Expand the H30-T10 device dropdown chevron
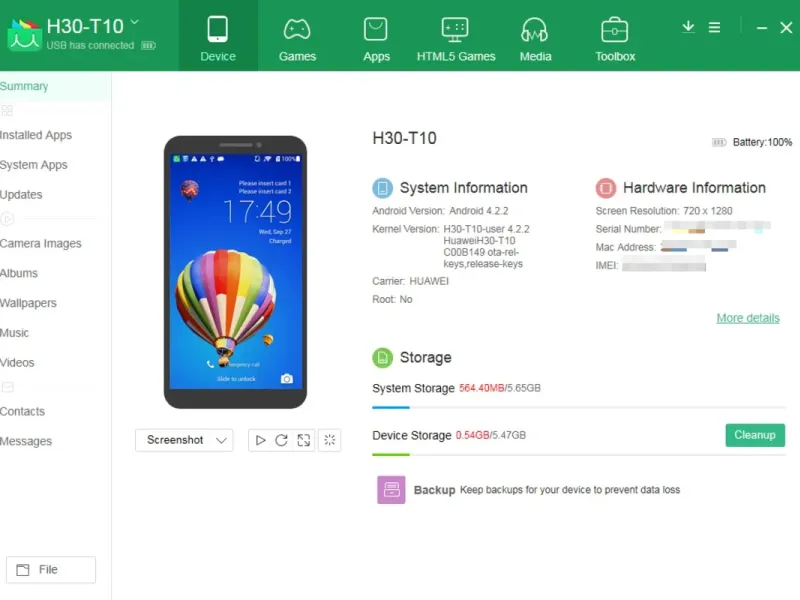The height and width of the screenshot is (600, 800). [135, 22]
